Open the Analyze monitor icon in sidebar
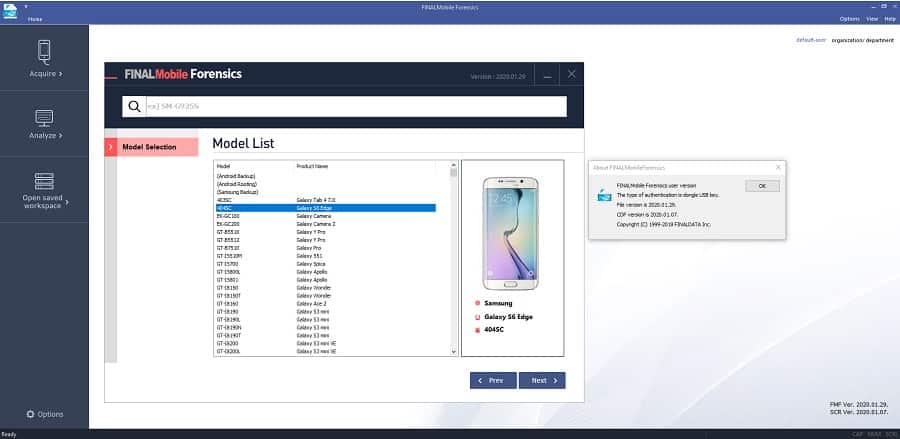The height and width of the screenshot is (439, 900). tap(44, 118)
